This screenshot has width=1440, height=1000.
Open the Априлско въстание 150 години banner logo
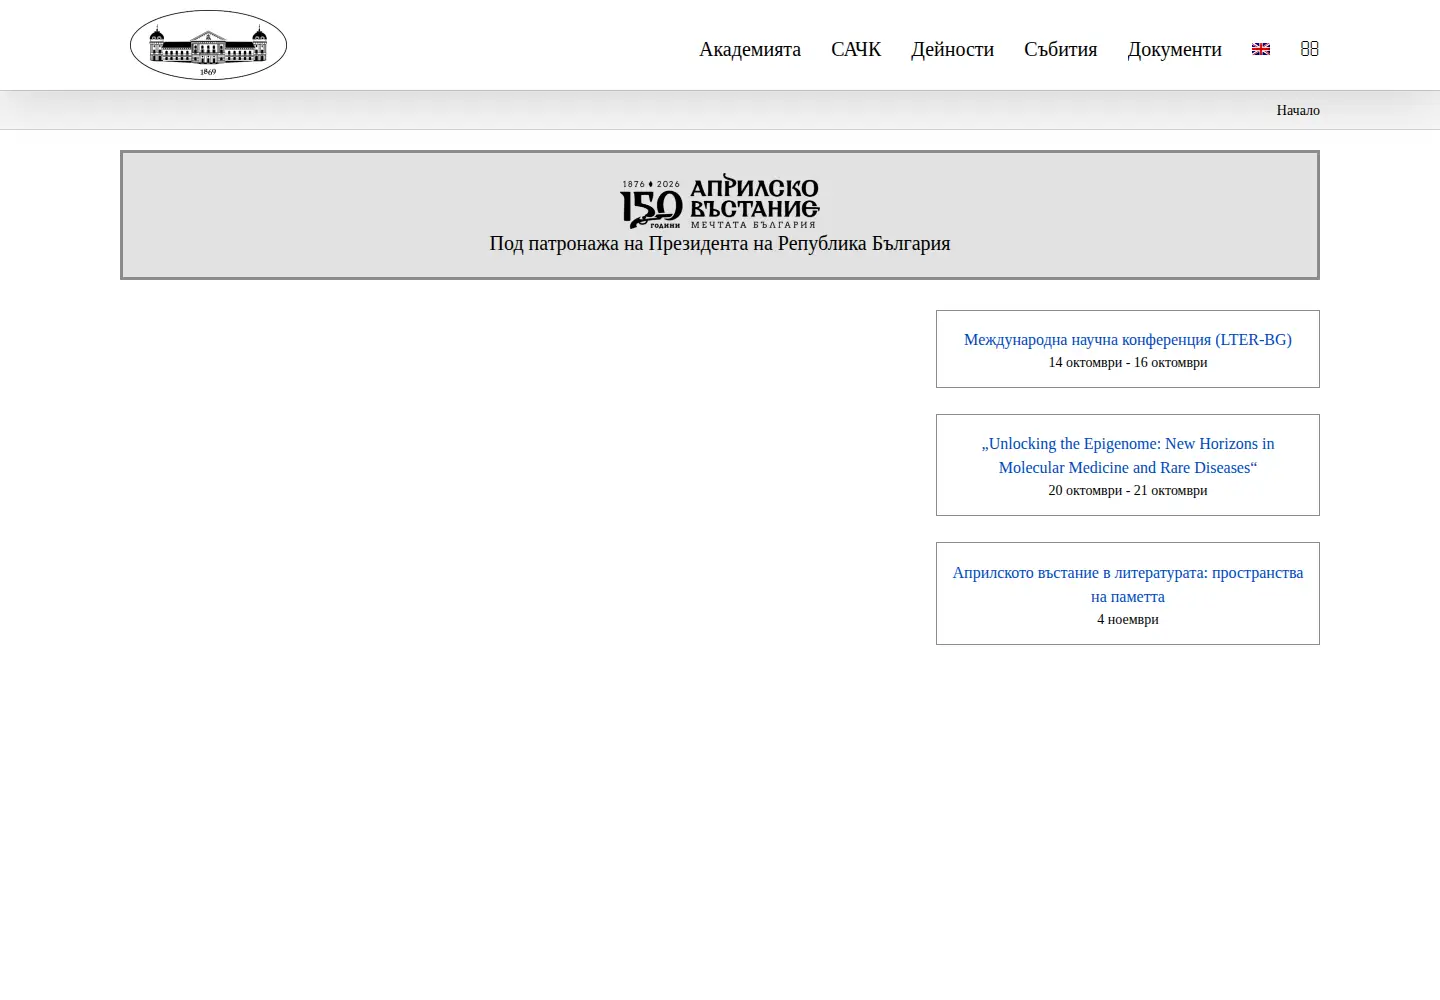tap(720, 203)
